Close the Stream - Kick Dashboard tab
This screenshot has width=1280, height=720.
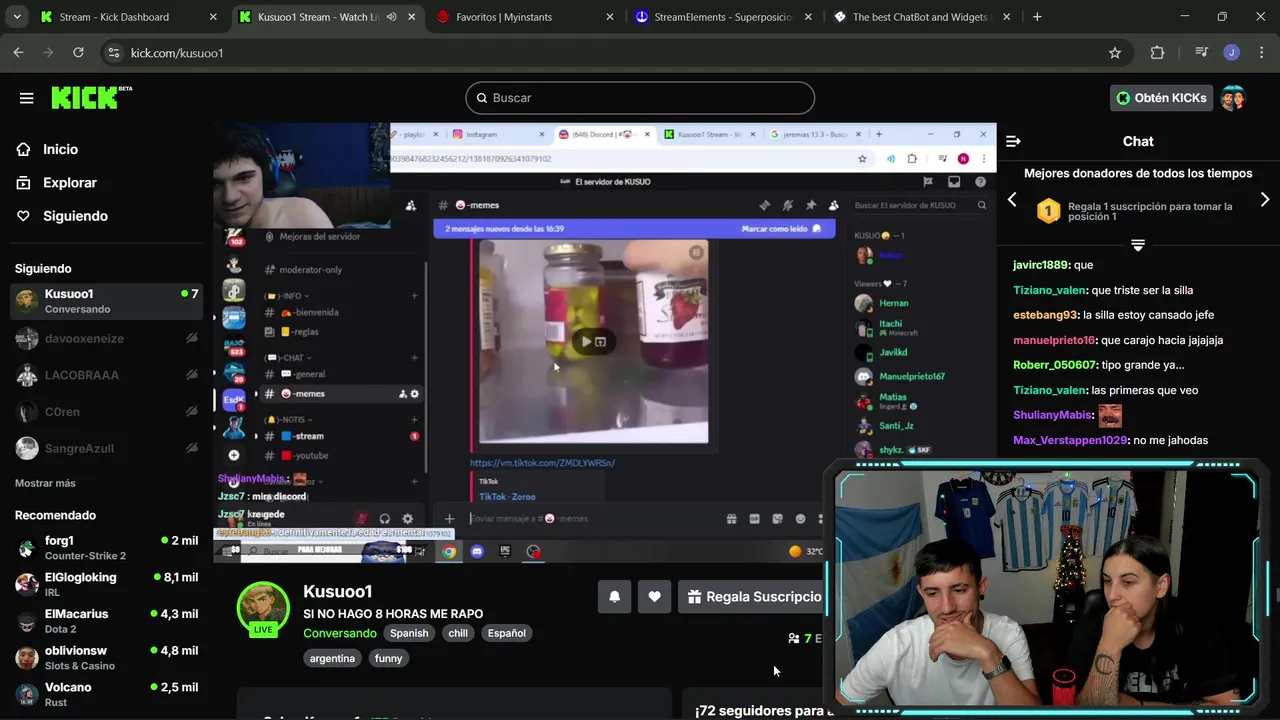pyautogui.click(x=213, y=17)
